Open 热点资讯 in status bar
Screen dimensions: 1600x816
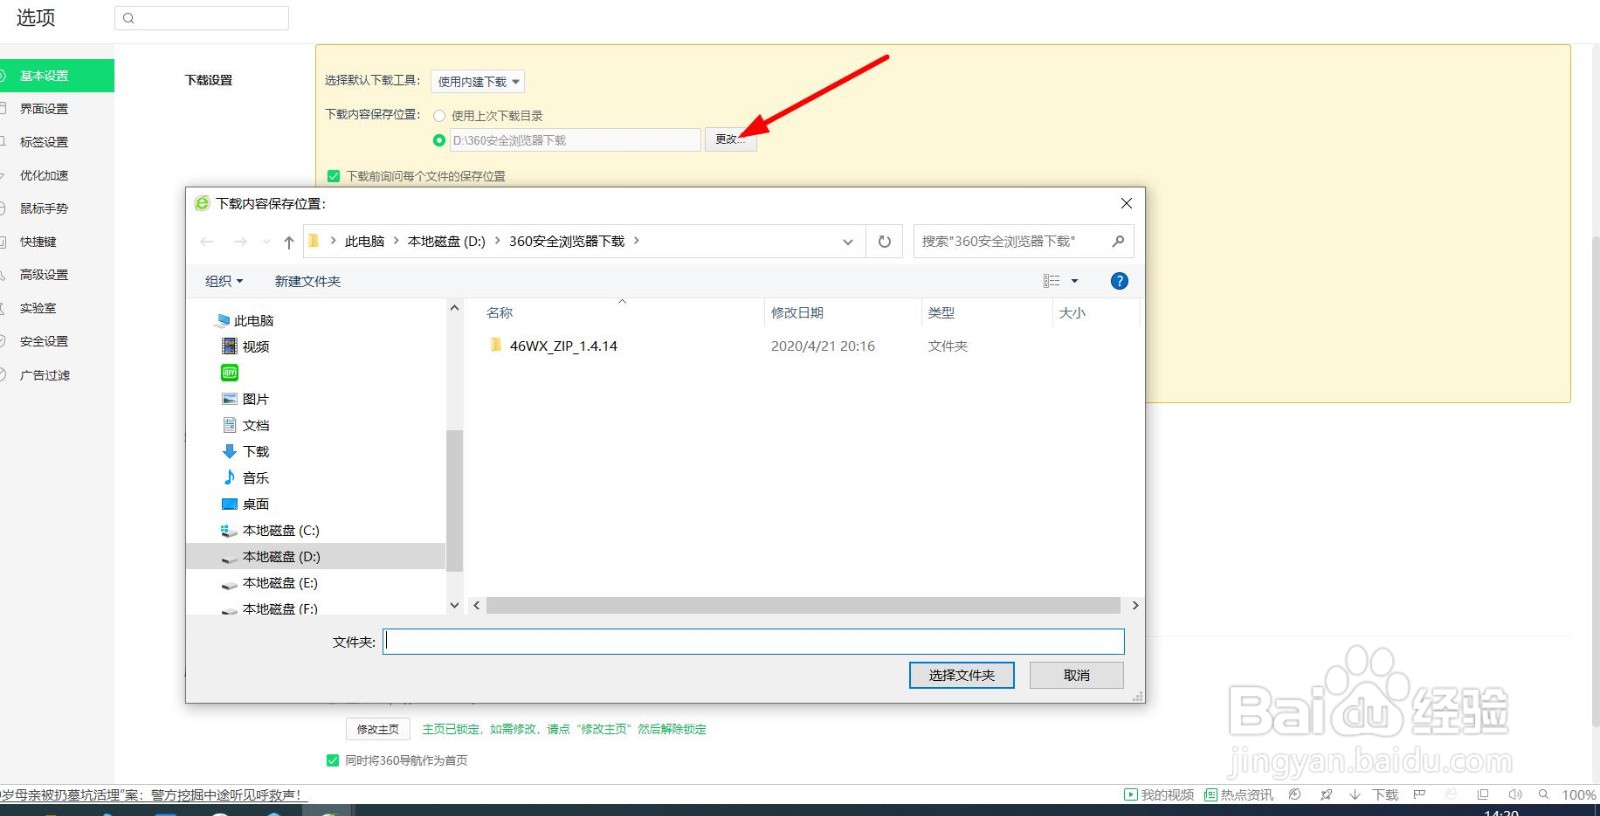point(1239,795)
